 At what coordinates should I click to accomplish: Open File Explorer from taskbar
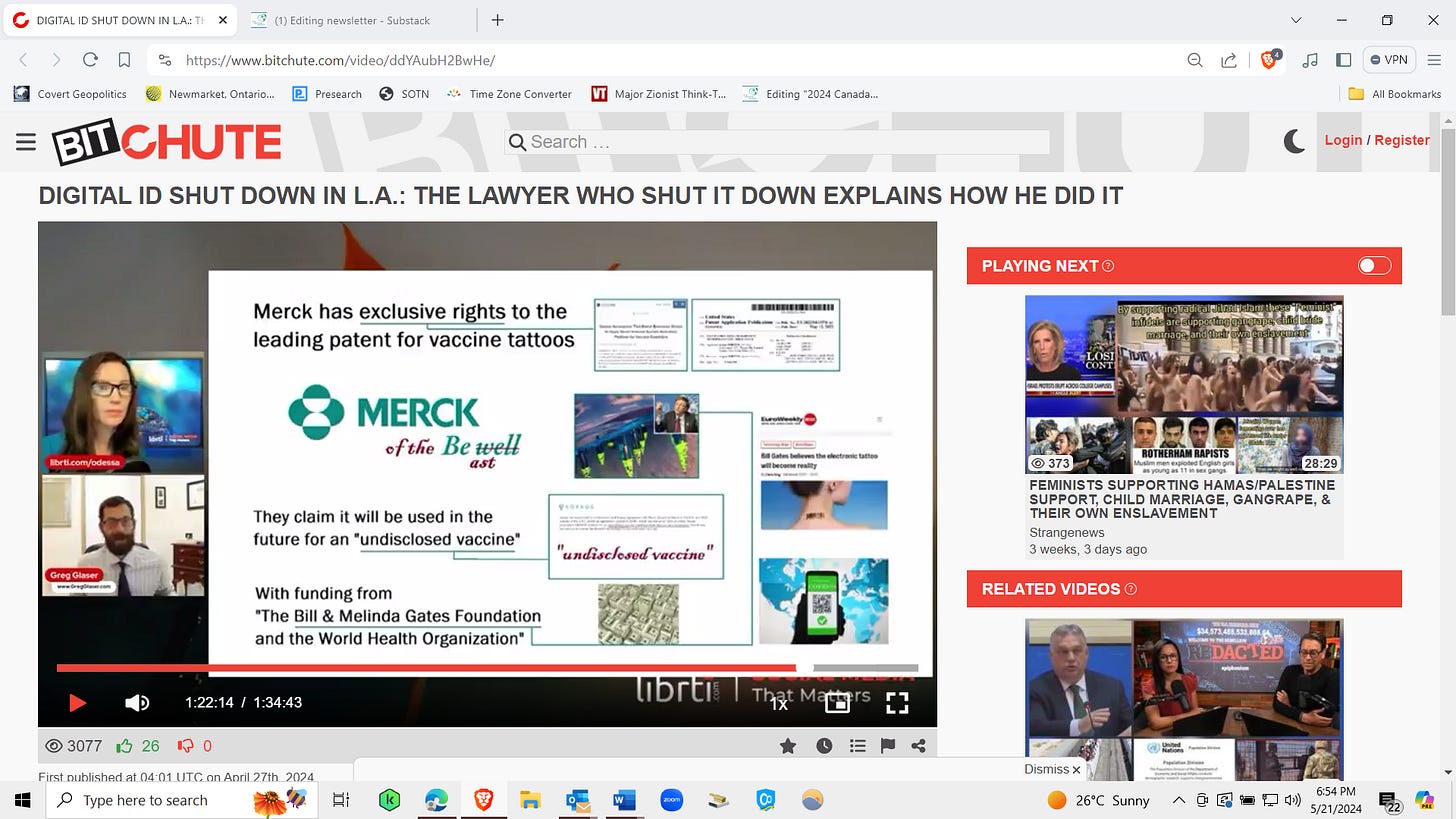530,800
